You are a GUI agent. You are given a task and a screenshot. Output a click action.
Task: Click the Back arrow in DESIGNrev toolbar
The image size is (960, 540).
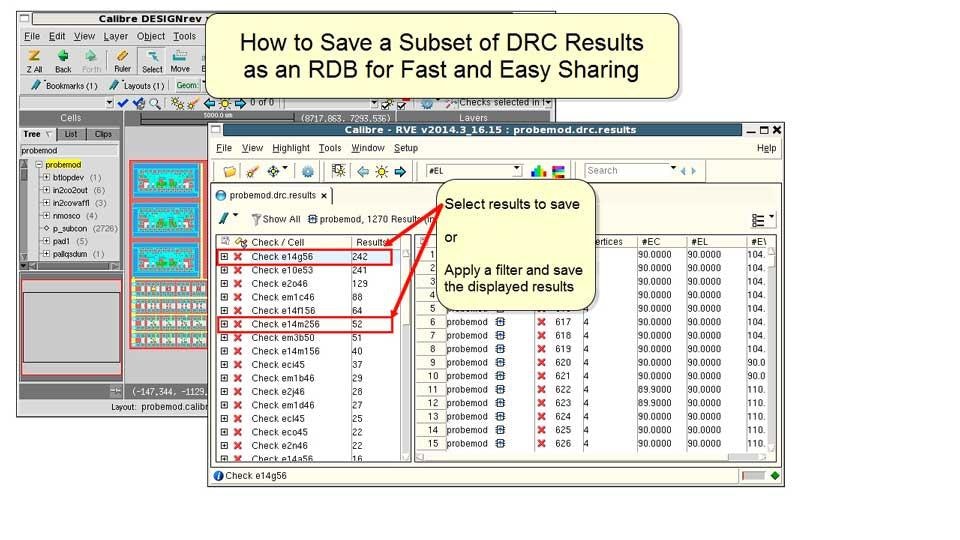(63, 61)
